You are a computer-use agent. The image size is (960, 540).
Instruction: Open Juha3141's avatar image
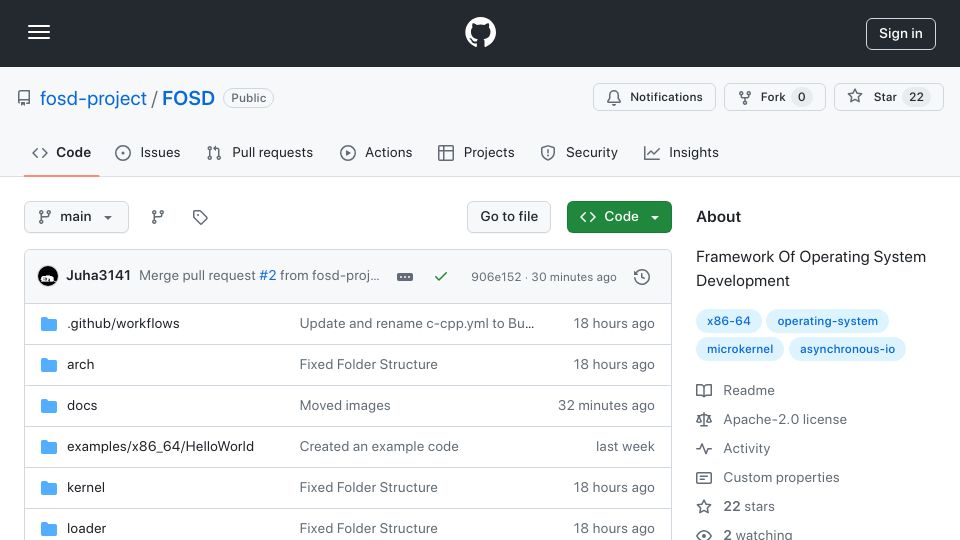[x=48, y=276]
